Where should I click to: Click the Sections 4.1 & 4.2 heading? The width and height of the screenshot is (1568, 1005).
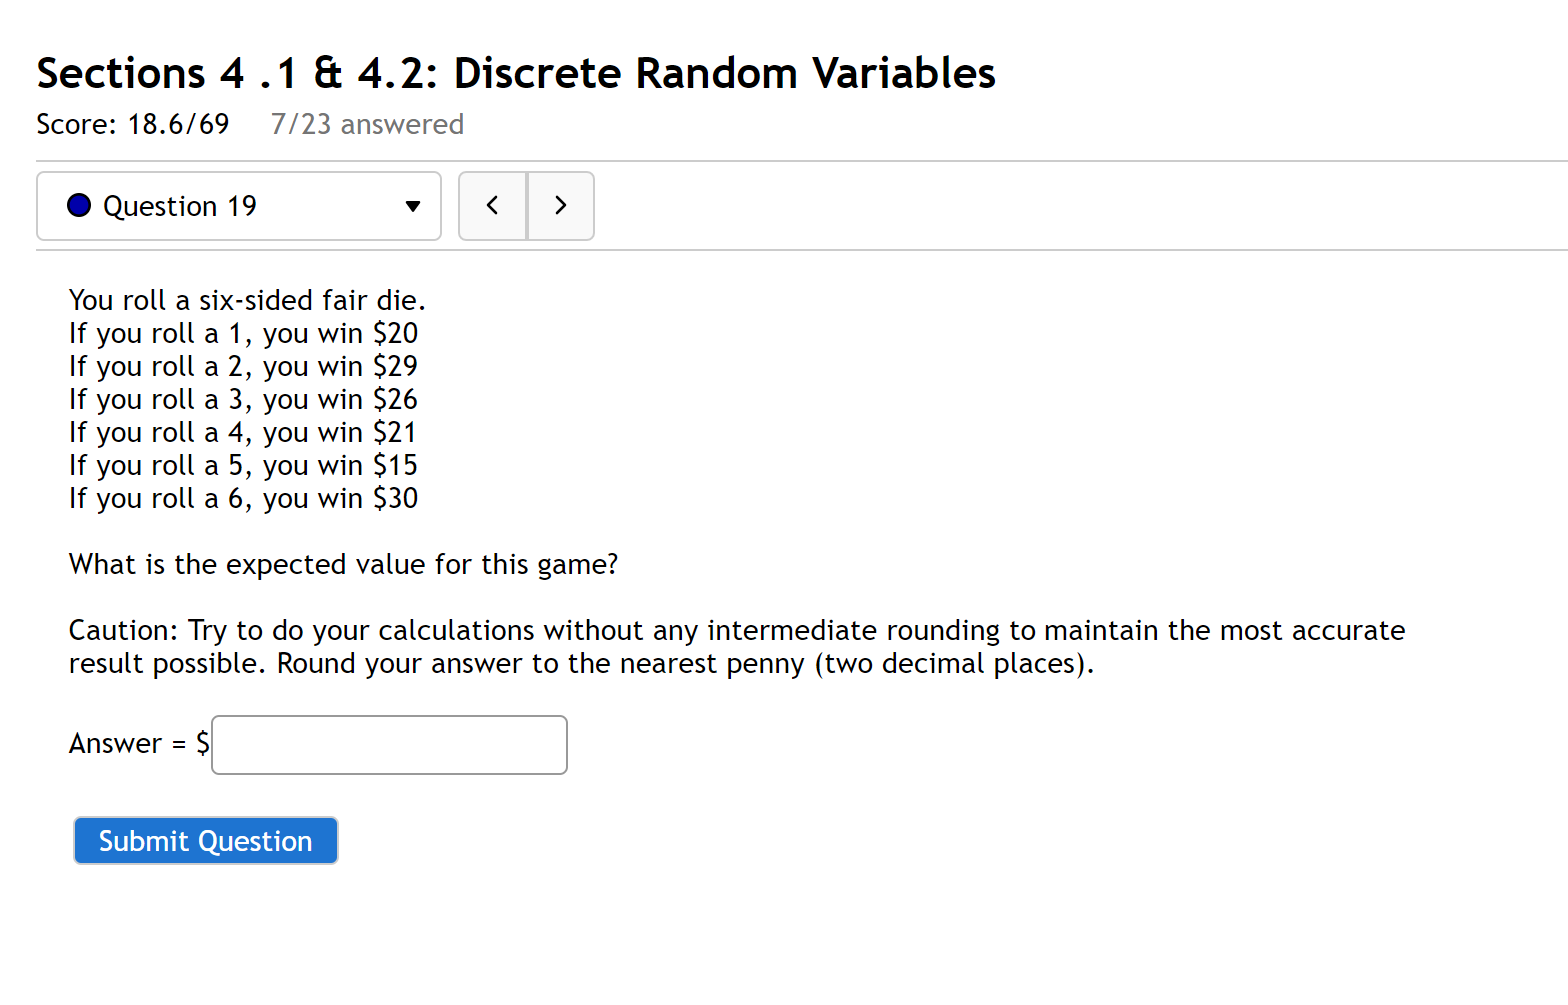tap(515, 72)
